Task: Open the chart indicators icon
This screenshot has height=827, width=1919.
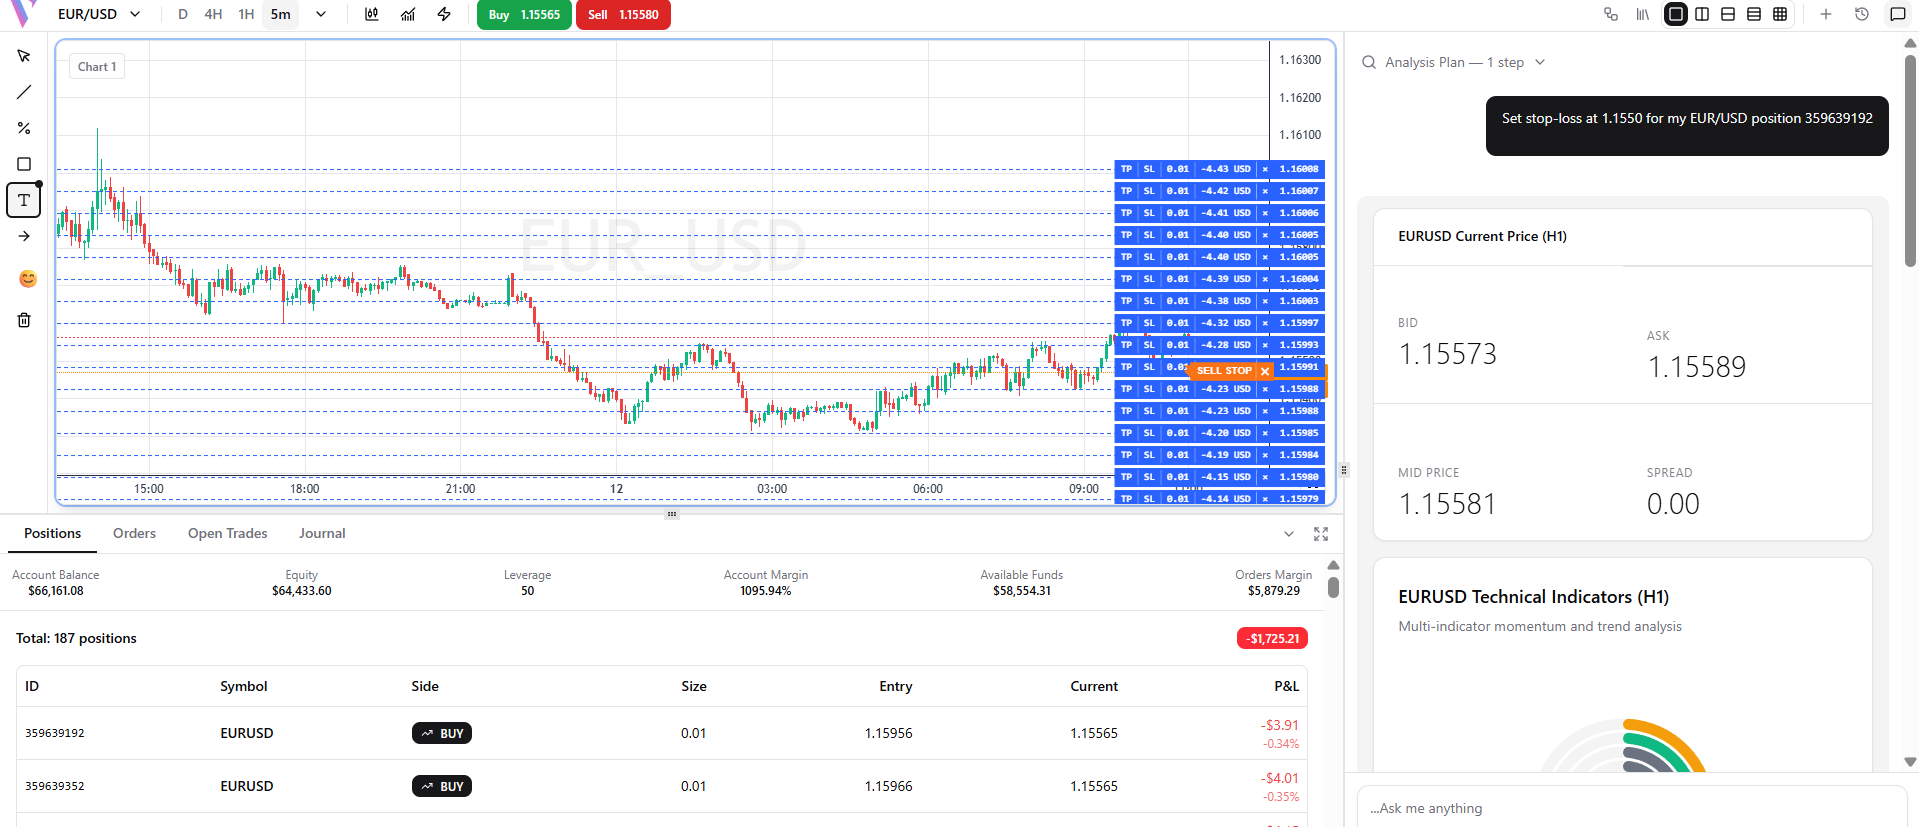Action: (x=408, y=14)
